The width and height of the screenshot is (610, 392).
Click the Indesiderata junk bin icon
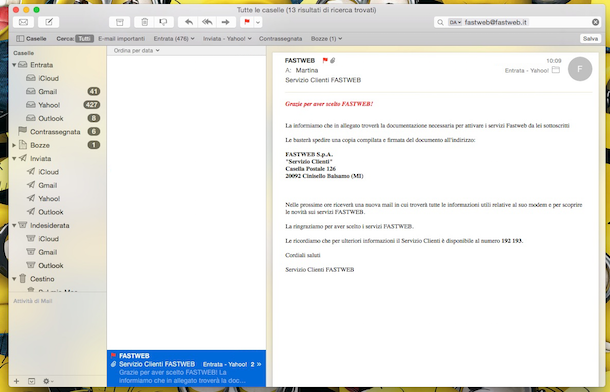click(23, 225)
